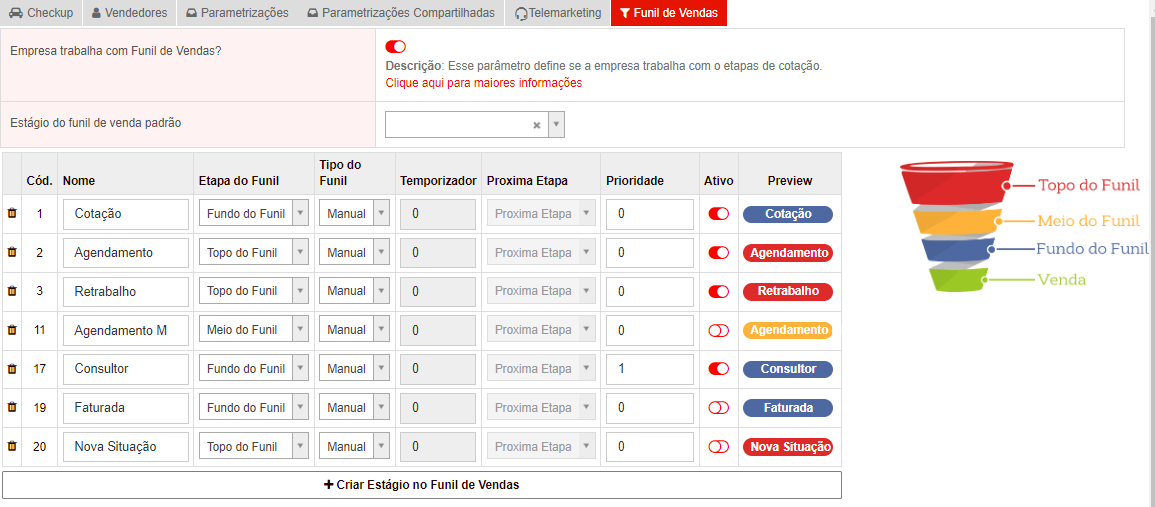Image resolution: width=1155 pixels, height=507 pixels.
Task: Disable Ativo switch for Cotação
Action: pos(718,214)
